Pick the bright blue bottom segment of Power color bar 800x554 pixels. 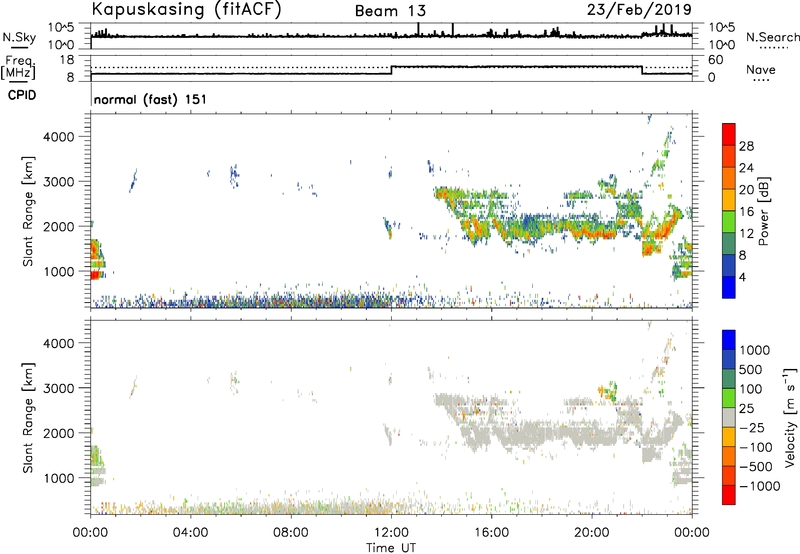[x=729, y=287]
